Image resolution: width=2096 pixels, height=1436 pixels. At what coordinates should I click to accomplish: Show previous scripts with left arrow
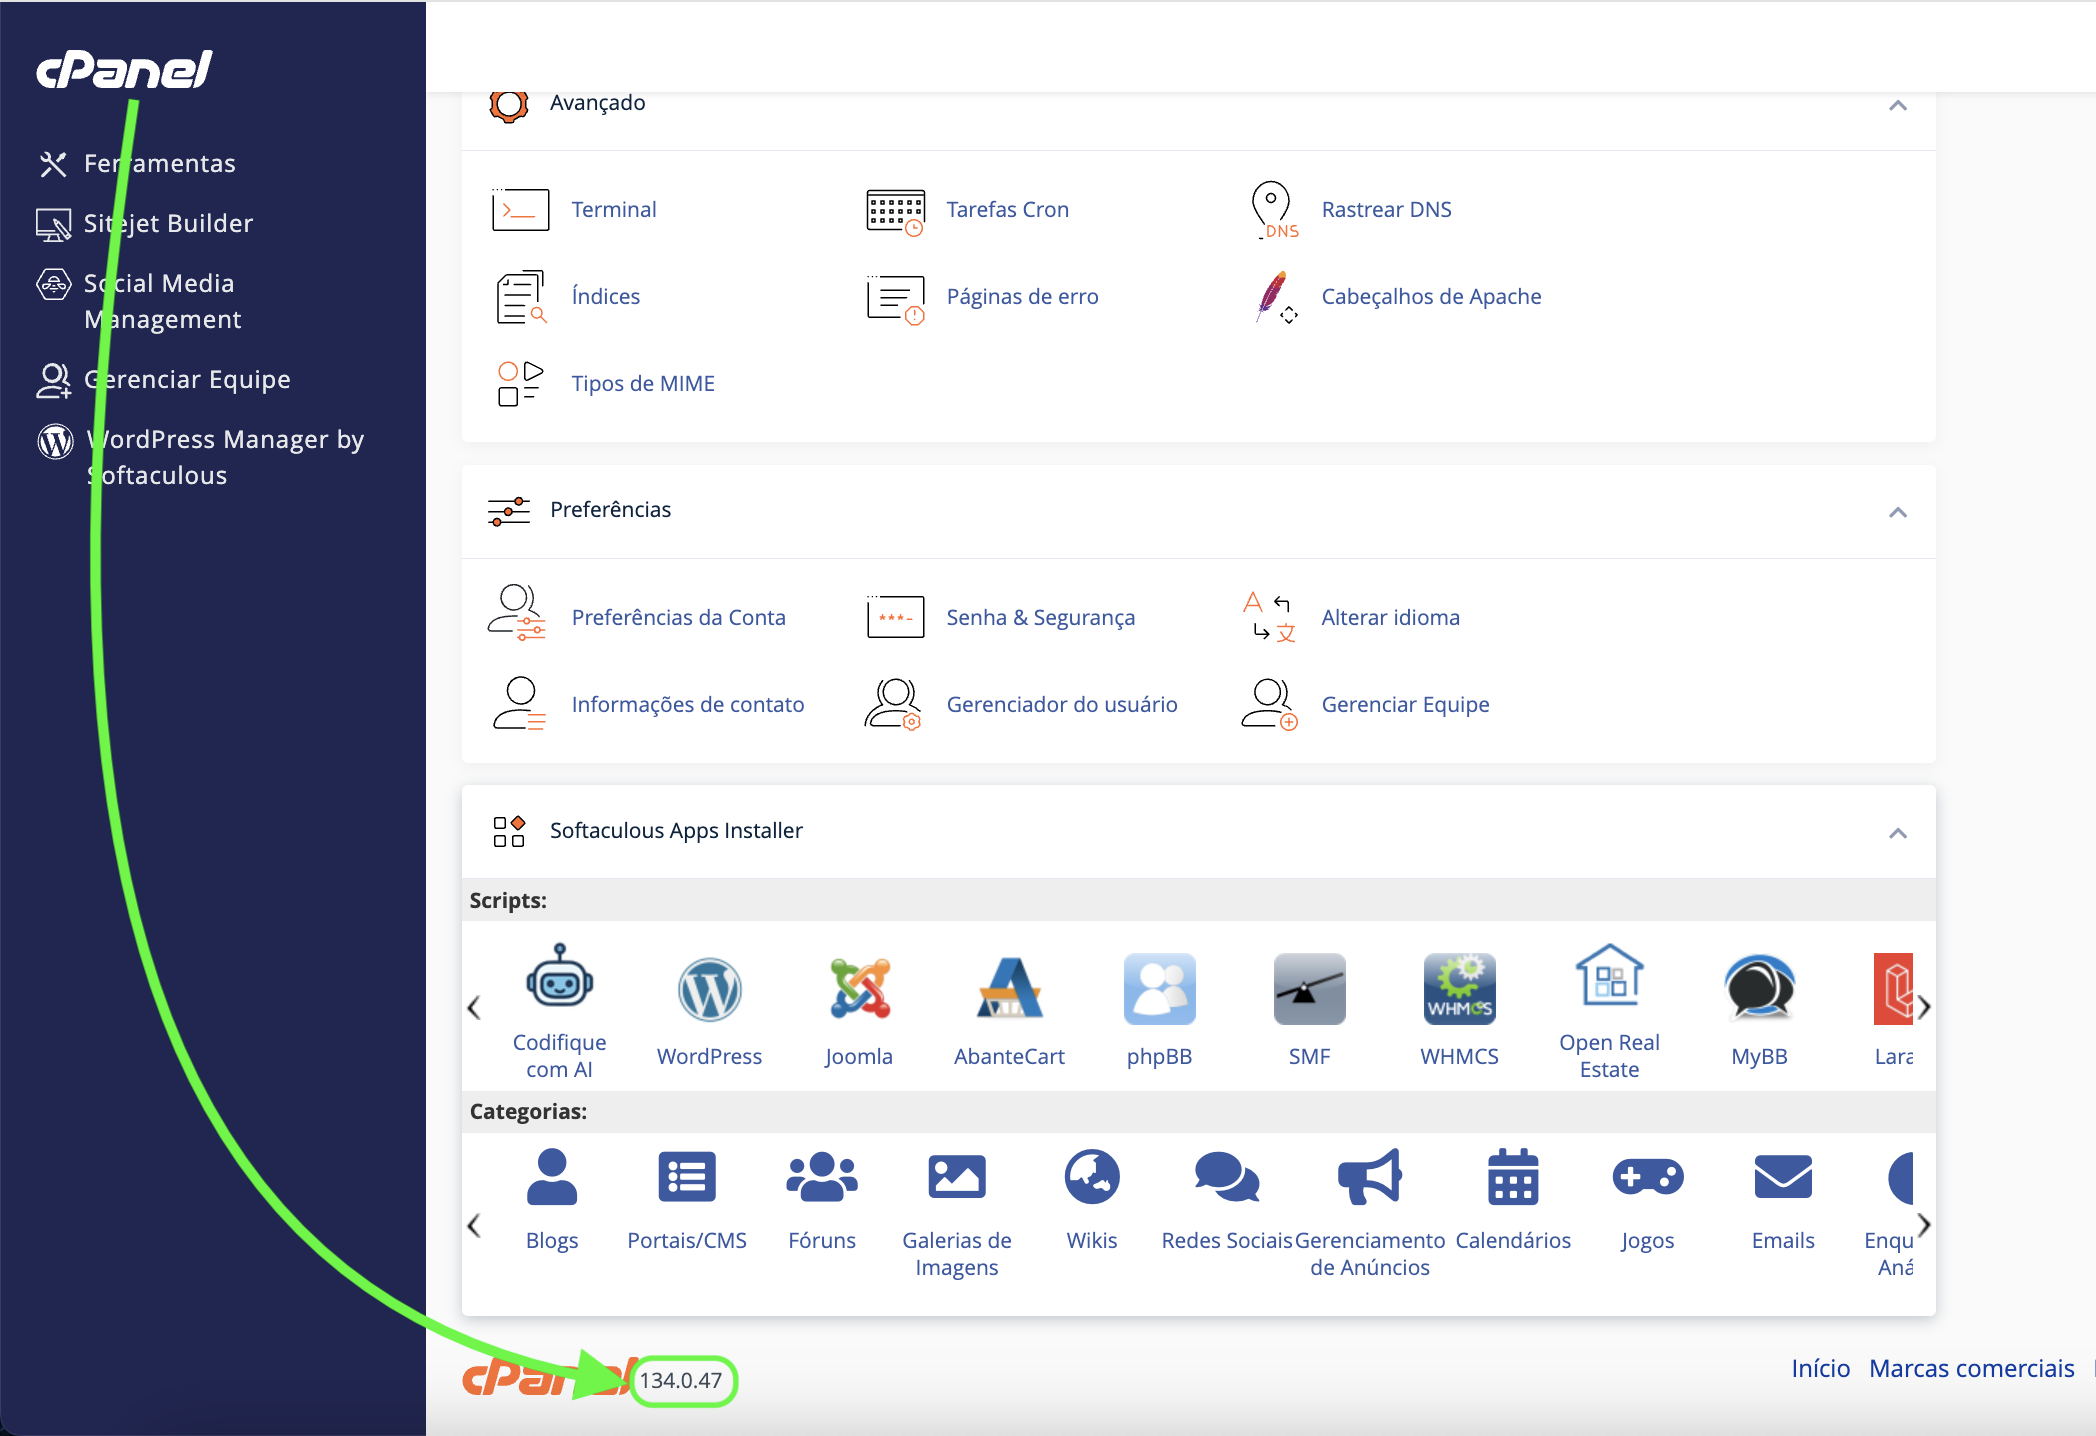point(475,1007)
